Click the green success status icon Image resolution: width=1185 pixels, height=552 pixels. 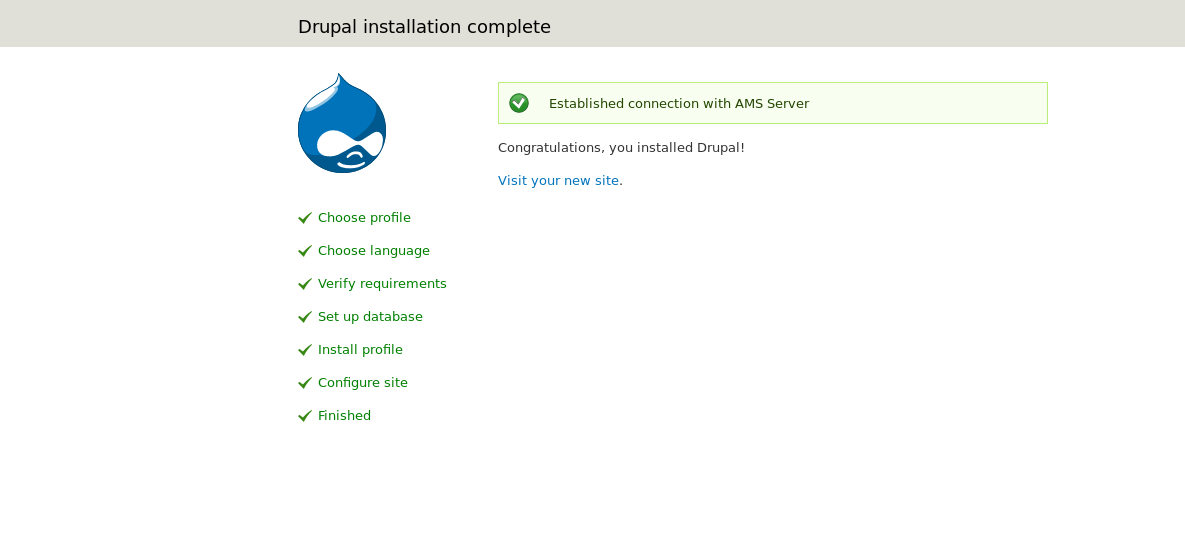(x=518, y=103)
